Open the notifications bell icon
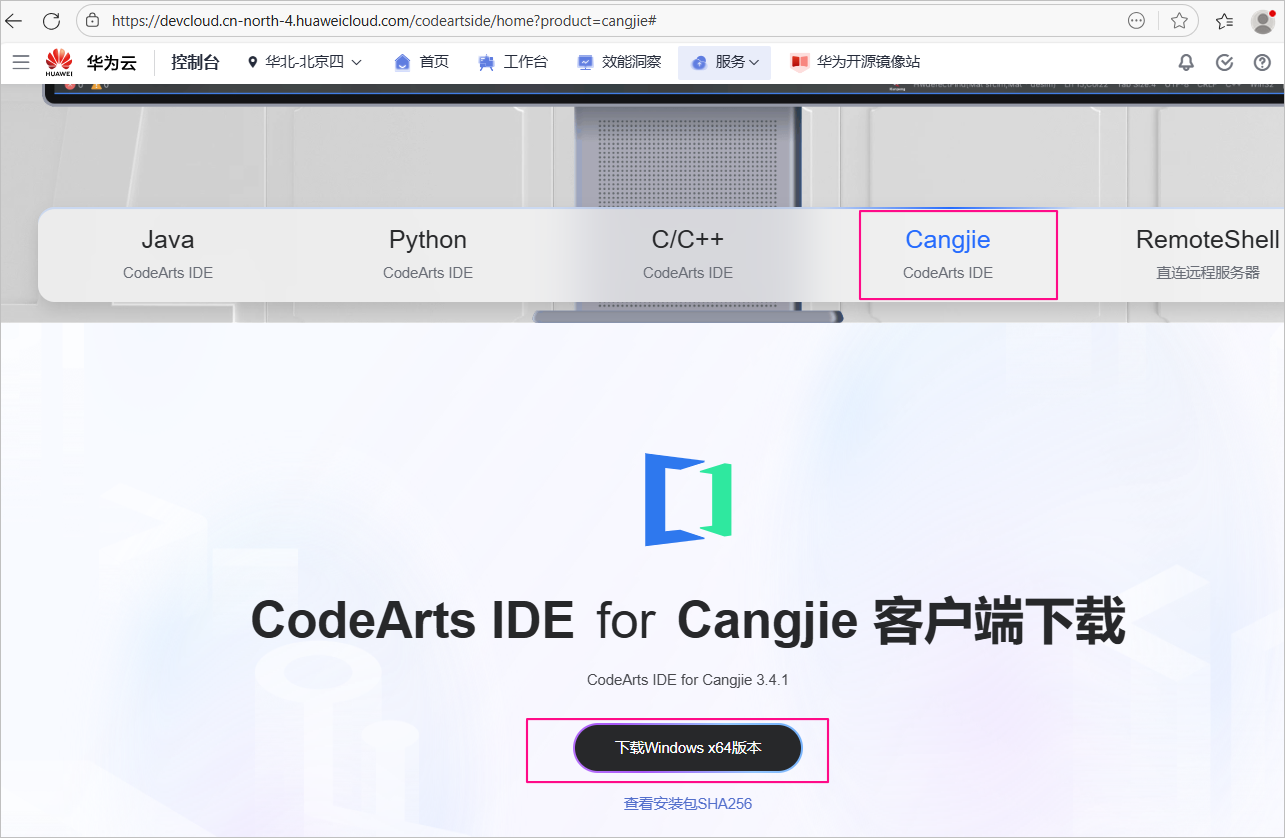 click(x=1186, y=62)
